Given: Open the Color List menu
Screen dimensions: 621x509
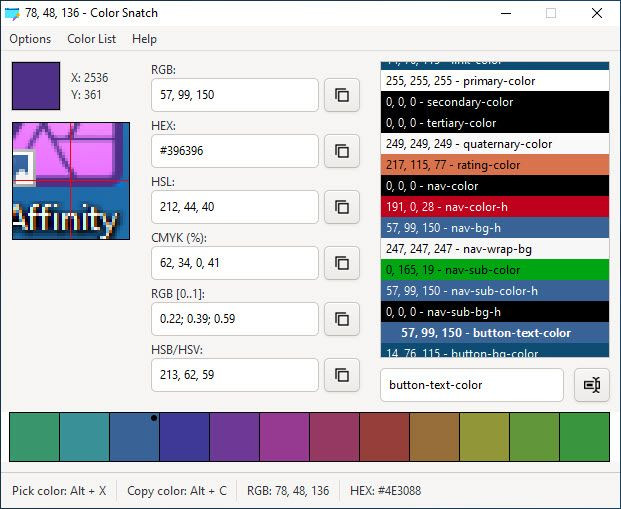Looking at the screenshot, I should [91, 39].
